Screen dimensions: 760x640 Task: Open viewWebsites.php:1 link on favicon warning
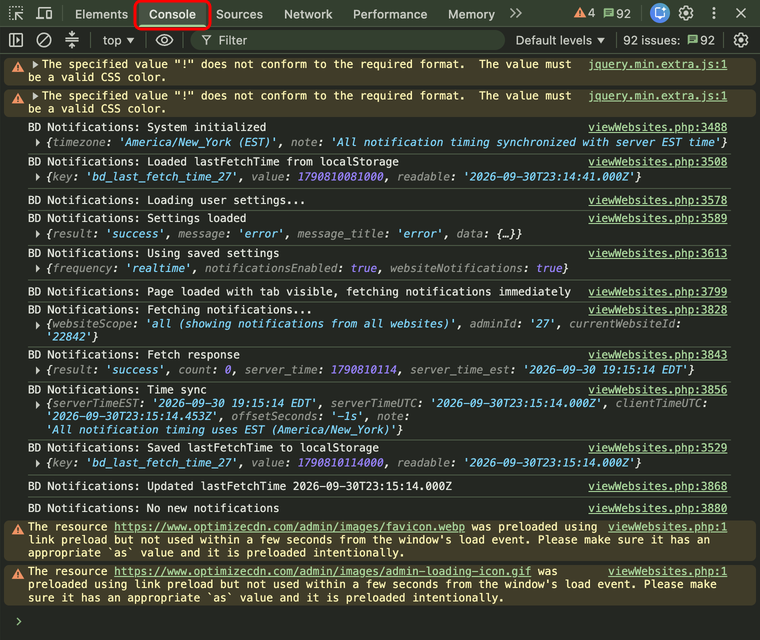667,527
